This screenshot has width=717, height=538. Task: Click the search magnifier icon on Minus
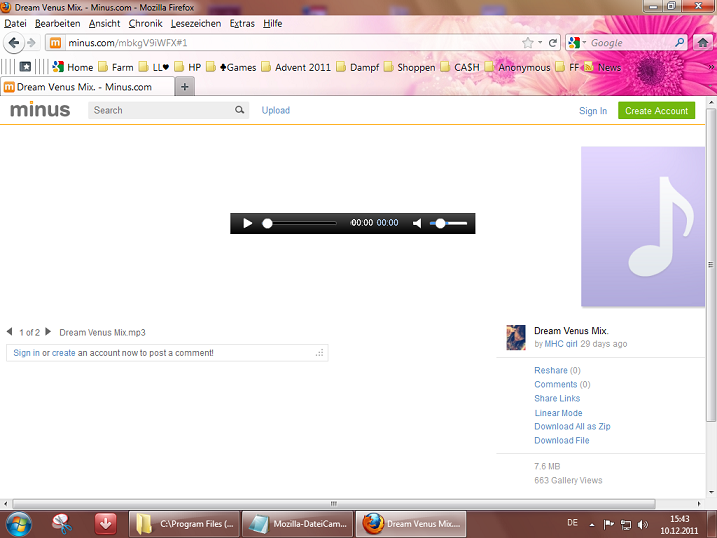point(240,110)
